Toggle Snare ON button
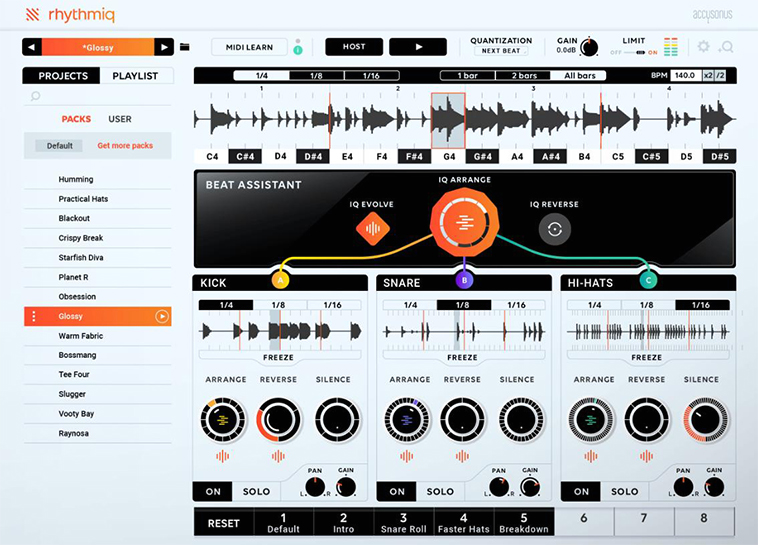The image size is (758, 545). (397, 491)
